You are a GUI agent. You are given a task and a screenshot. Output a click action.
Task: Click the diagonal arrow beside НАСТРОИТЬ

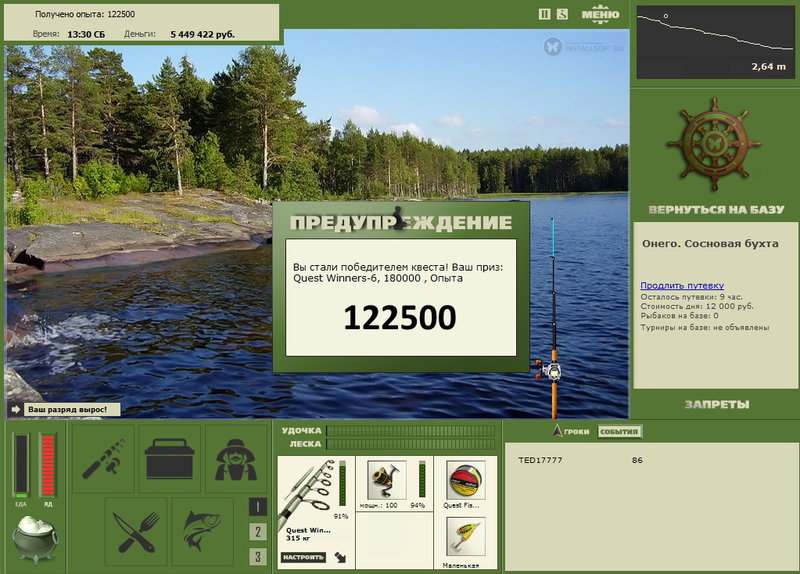click(x=340, y=557)
